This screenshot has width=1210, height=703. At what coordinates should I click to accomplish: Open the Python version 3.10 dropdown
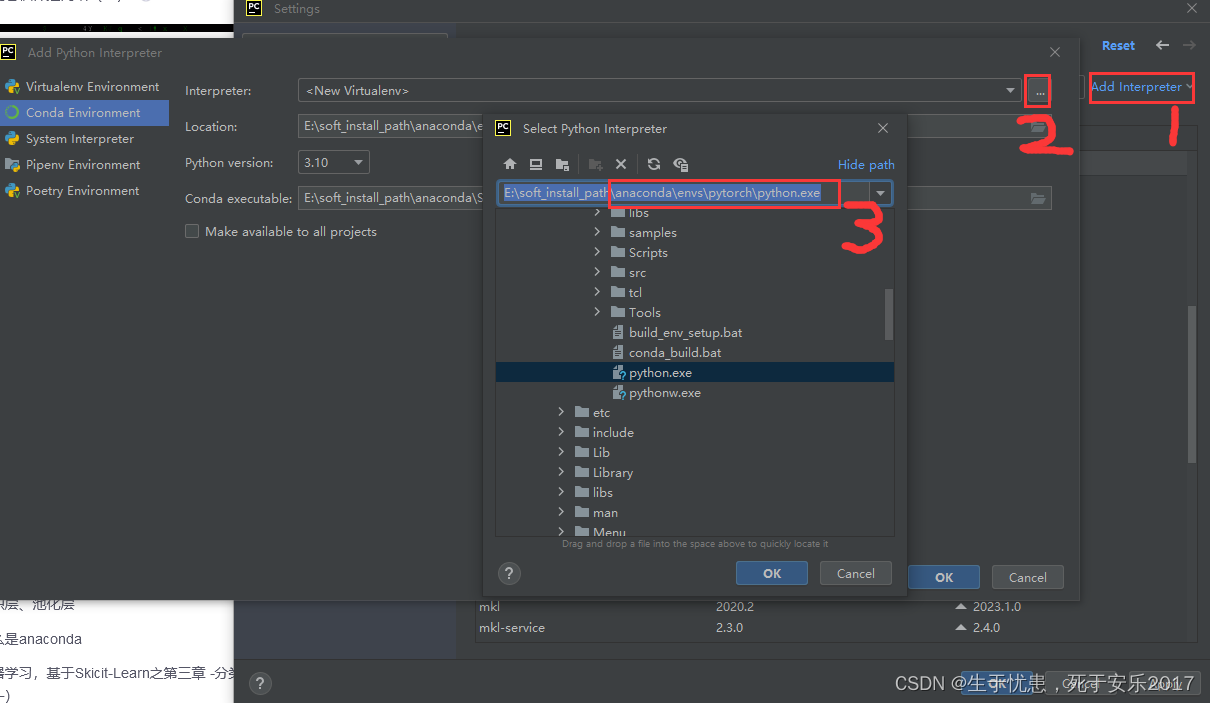click(334, 162)
